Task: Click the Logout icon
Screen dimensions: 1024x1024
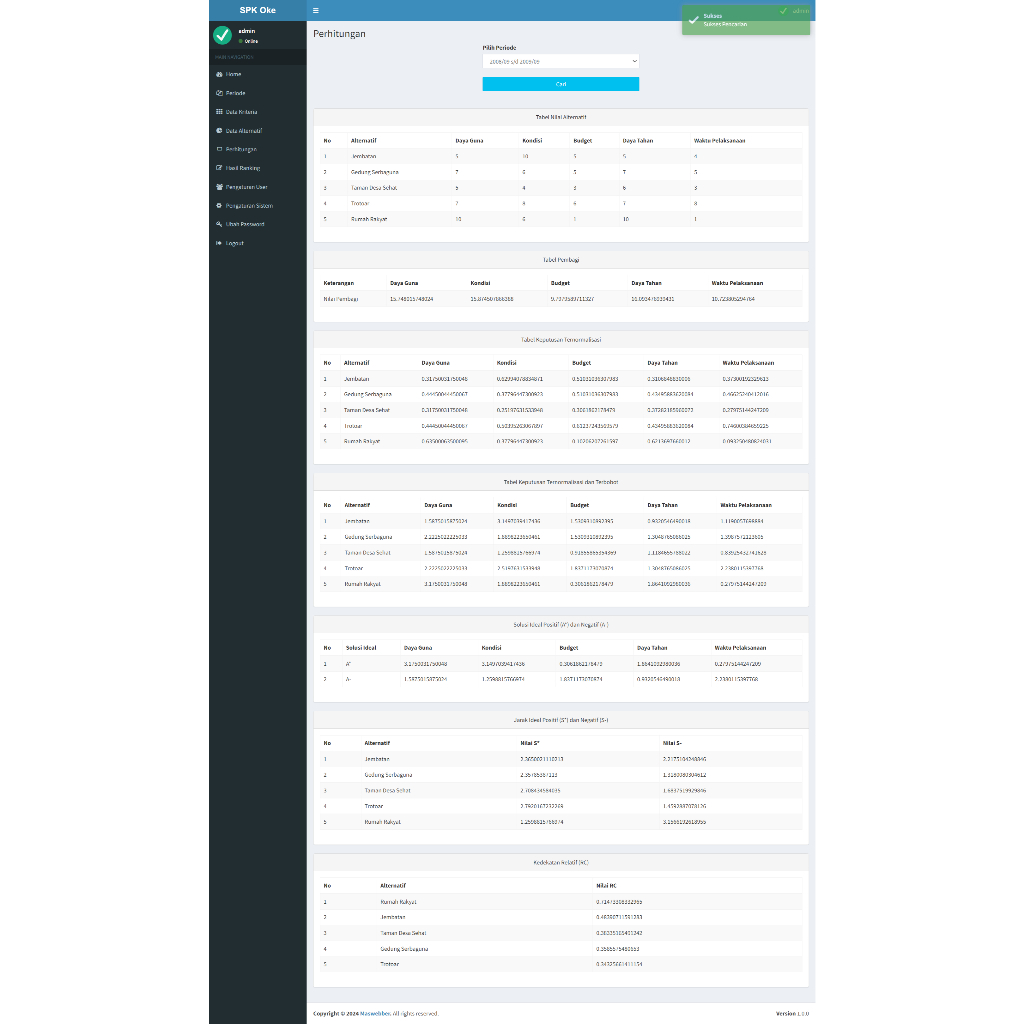Action: pos(219,242)
